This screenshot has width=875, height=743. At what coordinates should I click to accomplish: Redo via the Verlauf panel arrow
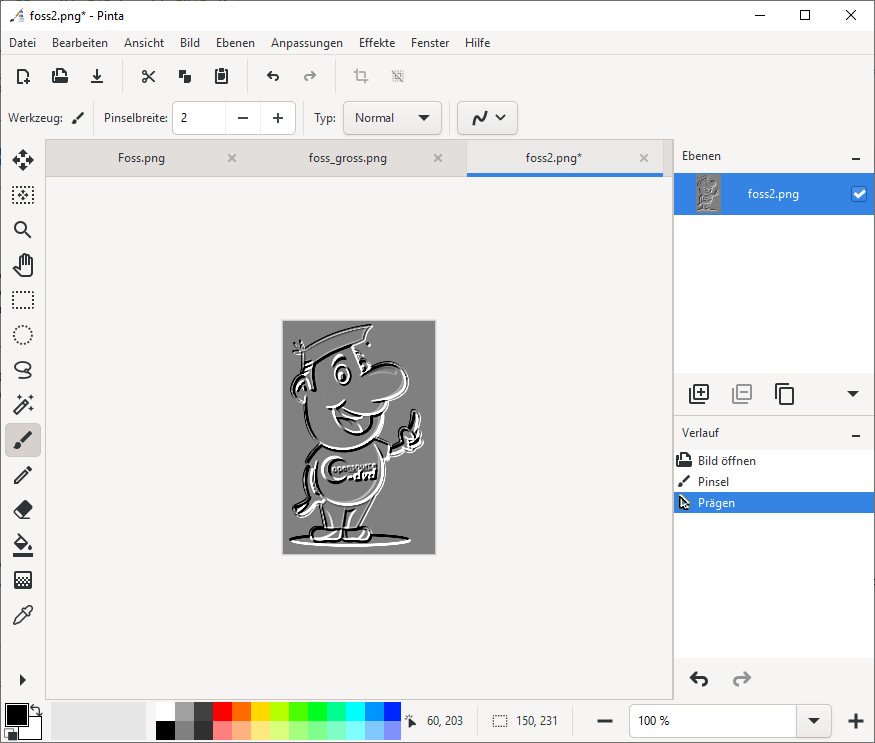tap(742, 679)
